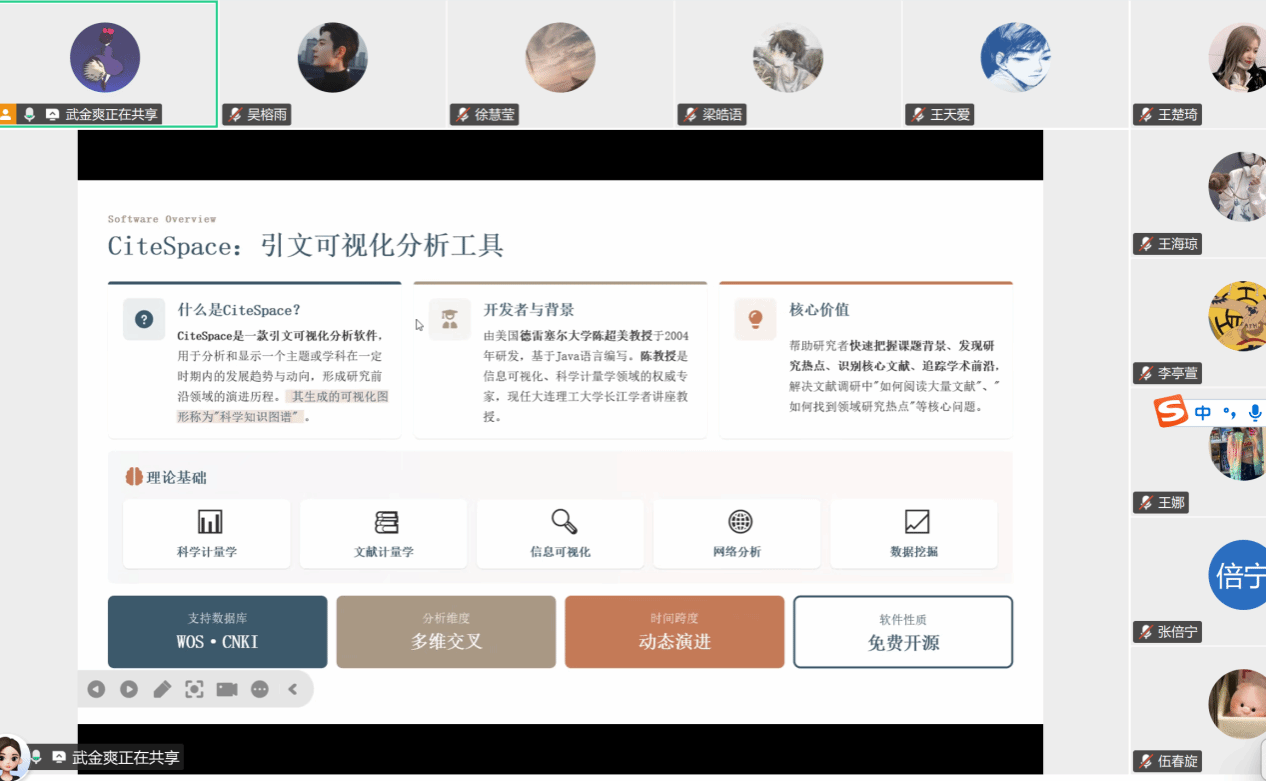Click the WOS • CNKI database box

click(x=217, y=632)
